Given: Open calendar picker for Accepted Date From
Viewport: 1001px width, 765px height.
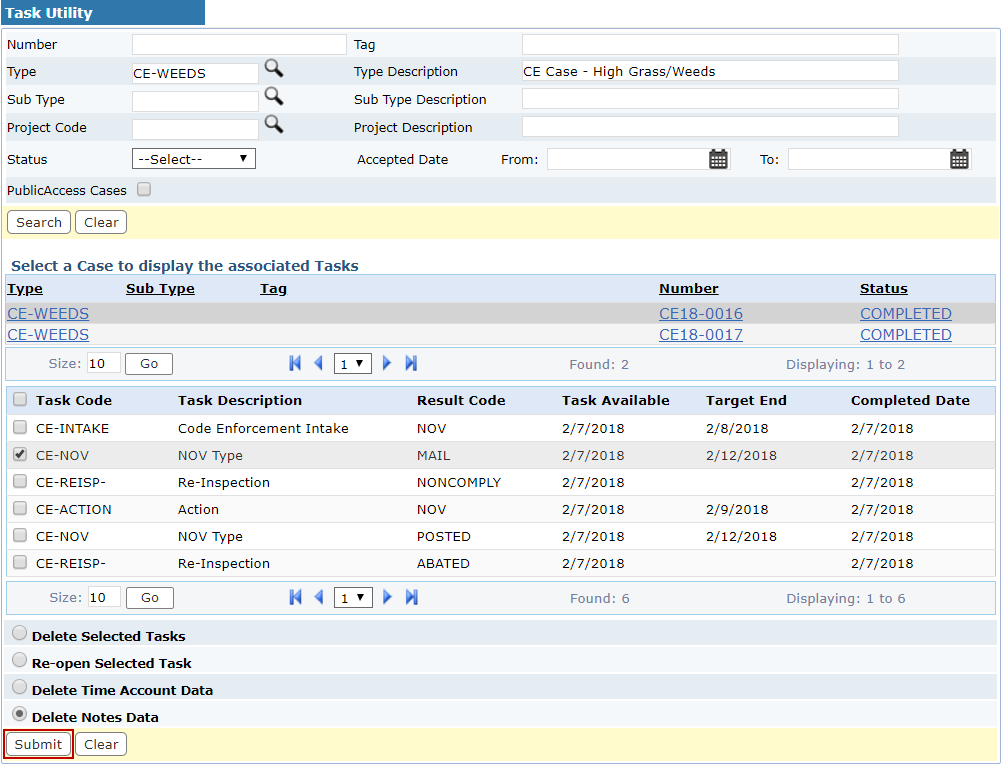Looking at the screenshot, I should click(x=718, y=159).
